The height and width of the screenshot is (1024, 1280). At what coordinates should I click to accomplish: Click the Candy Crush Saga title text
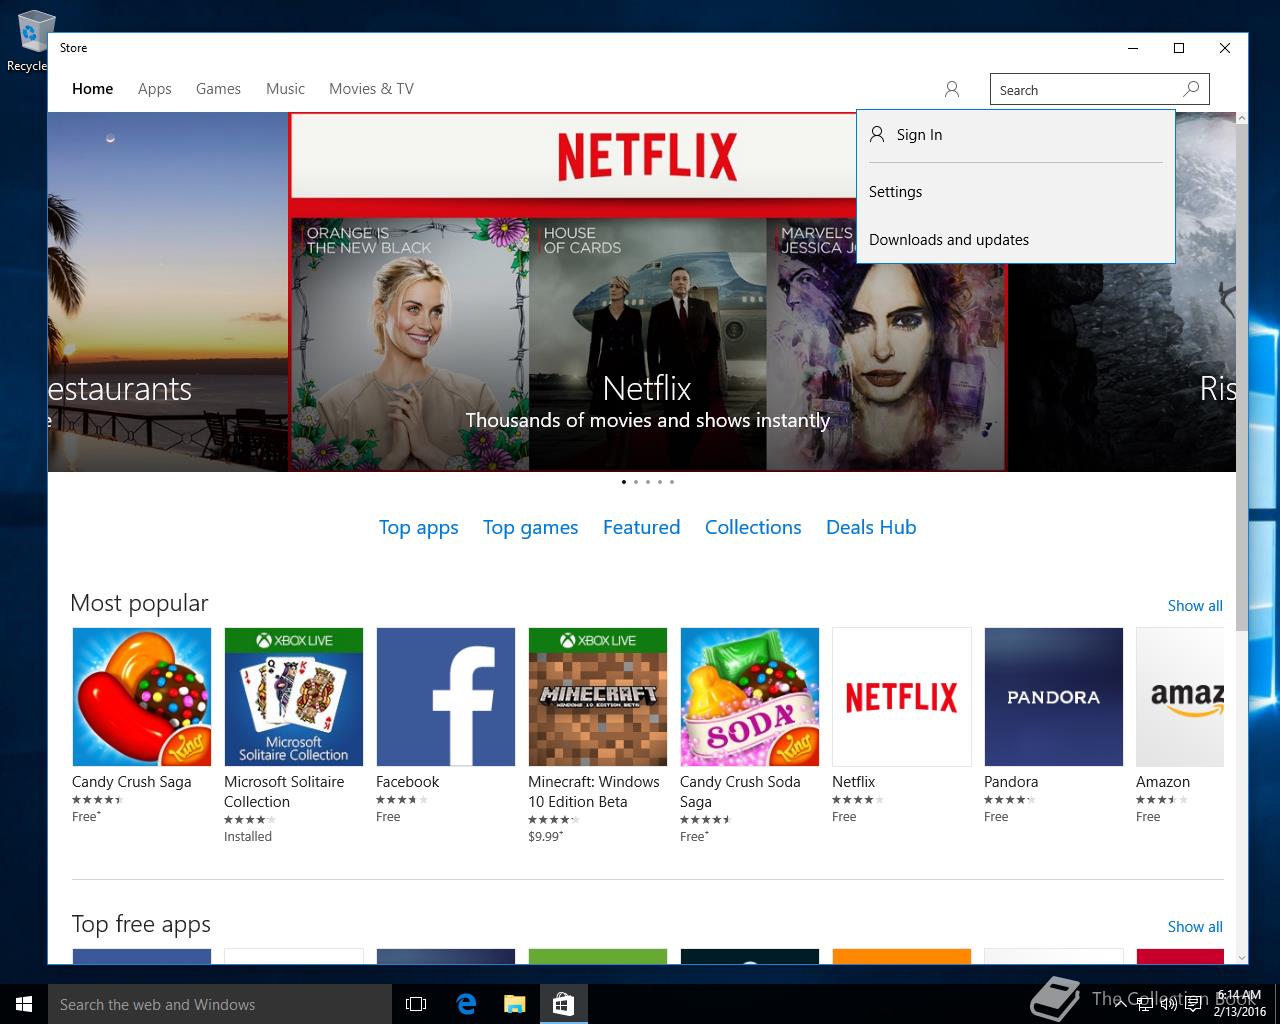(132, 782)
